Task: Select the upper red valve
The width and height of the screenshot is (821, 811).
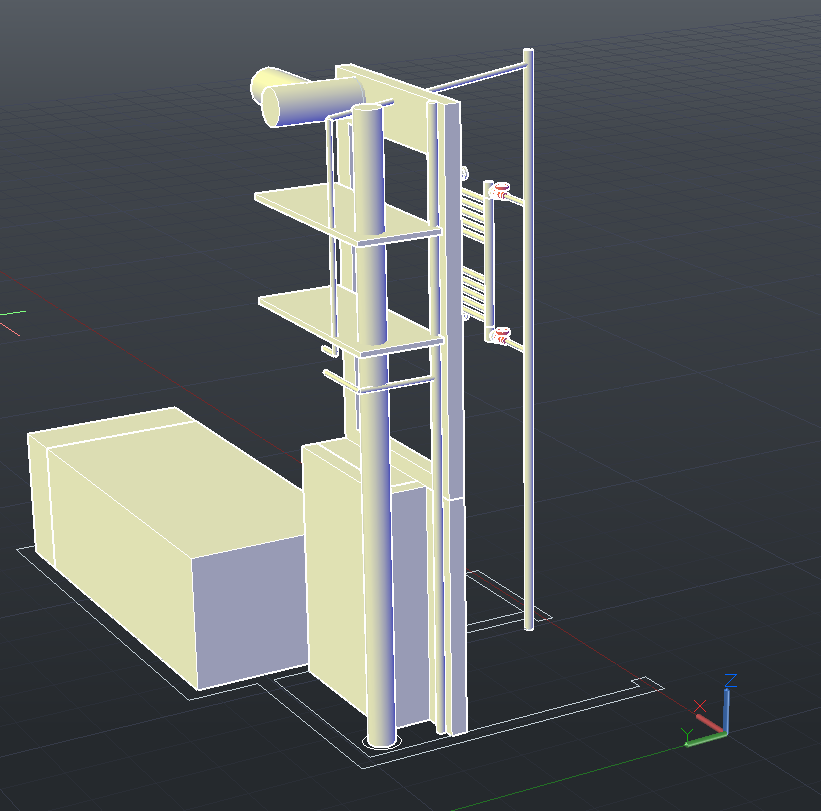Action: [x=500, y=190]
